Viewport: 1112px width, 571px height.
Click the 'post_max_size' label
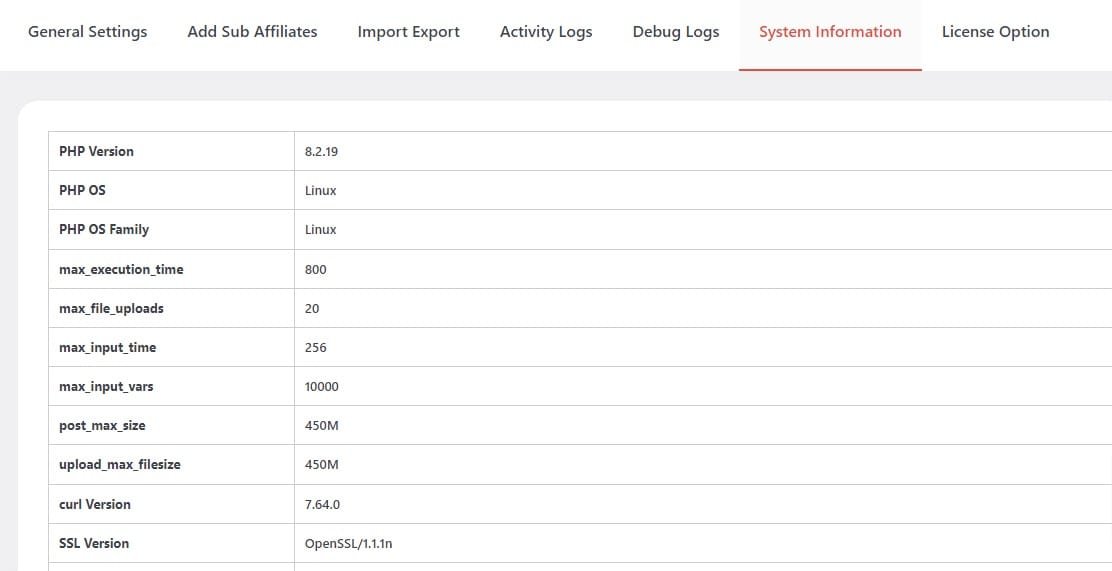click(102, 426)
